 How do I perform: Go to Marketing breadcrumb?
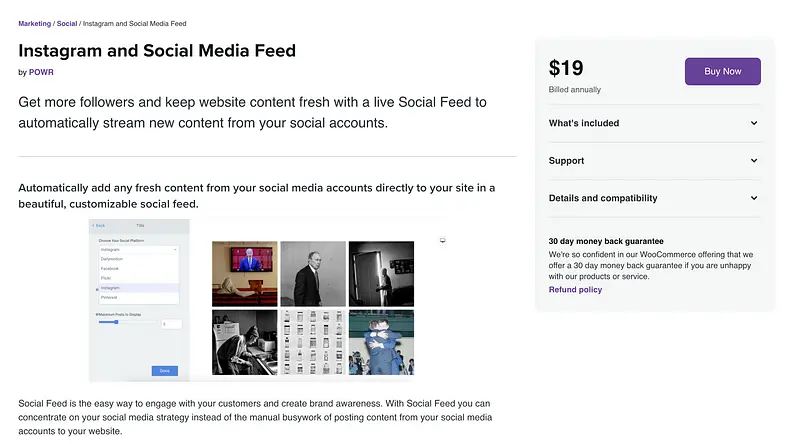coord(34,23)
